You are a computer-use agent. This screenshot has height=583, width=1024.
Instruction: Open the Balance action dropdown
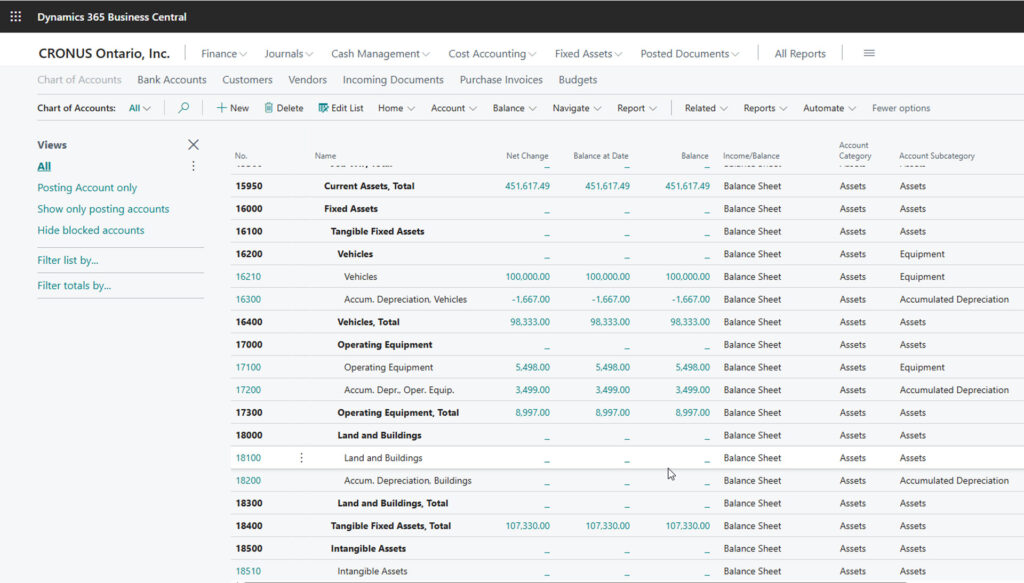coord(515,108)
